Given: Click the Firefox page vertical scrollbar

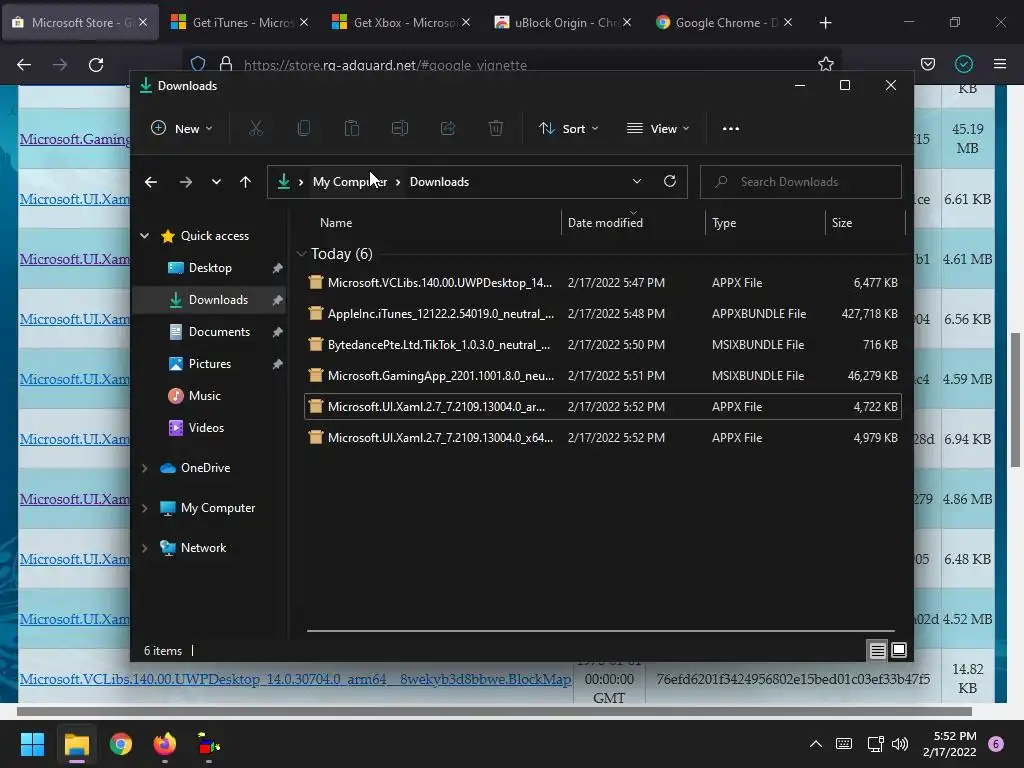Looking at the screenshot, I should (x=1015, y=400).
